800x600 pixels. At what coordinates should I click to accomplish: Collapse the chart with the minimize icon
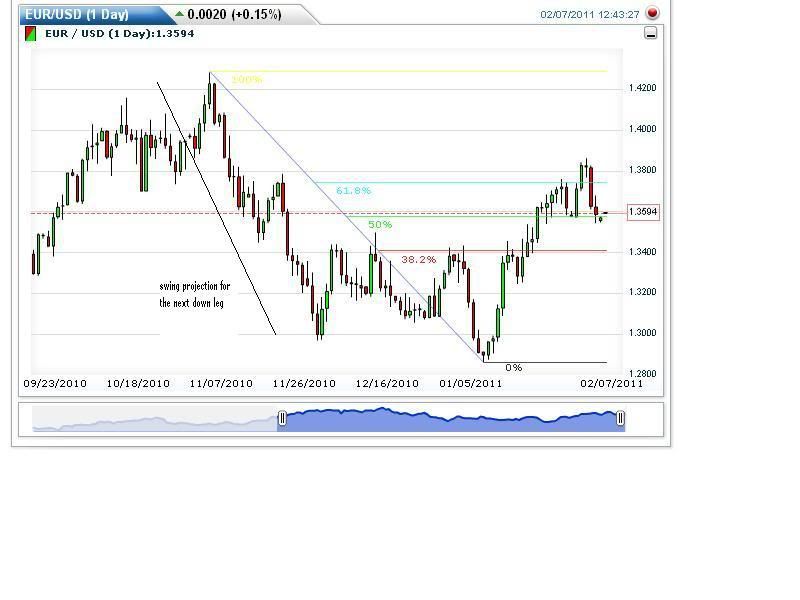click(651, 34)
